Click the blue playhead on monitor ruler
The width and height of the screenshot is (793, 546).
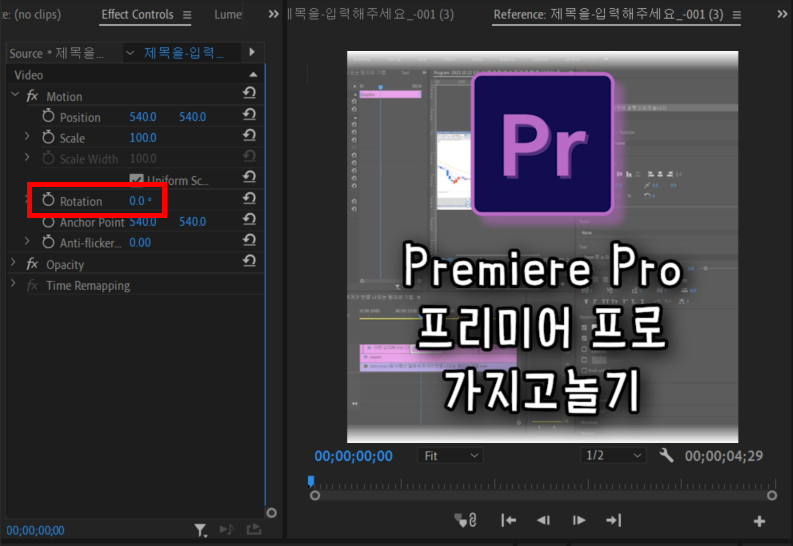click(311, 480)
